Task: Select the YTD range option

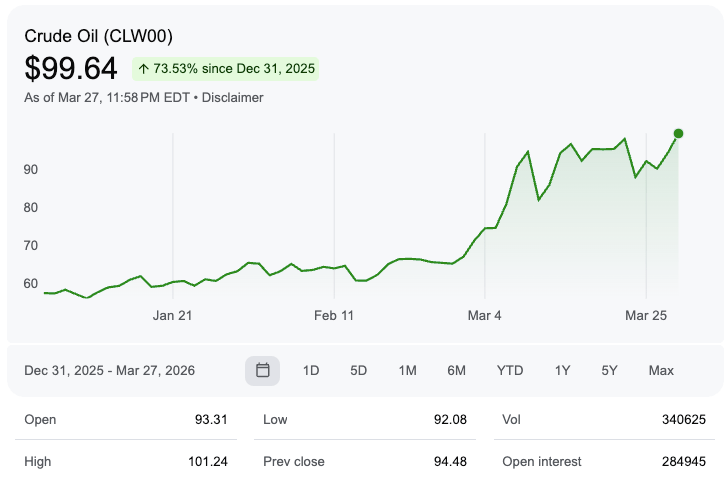Action: pos(510,370)
